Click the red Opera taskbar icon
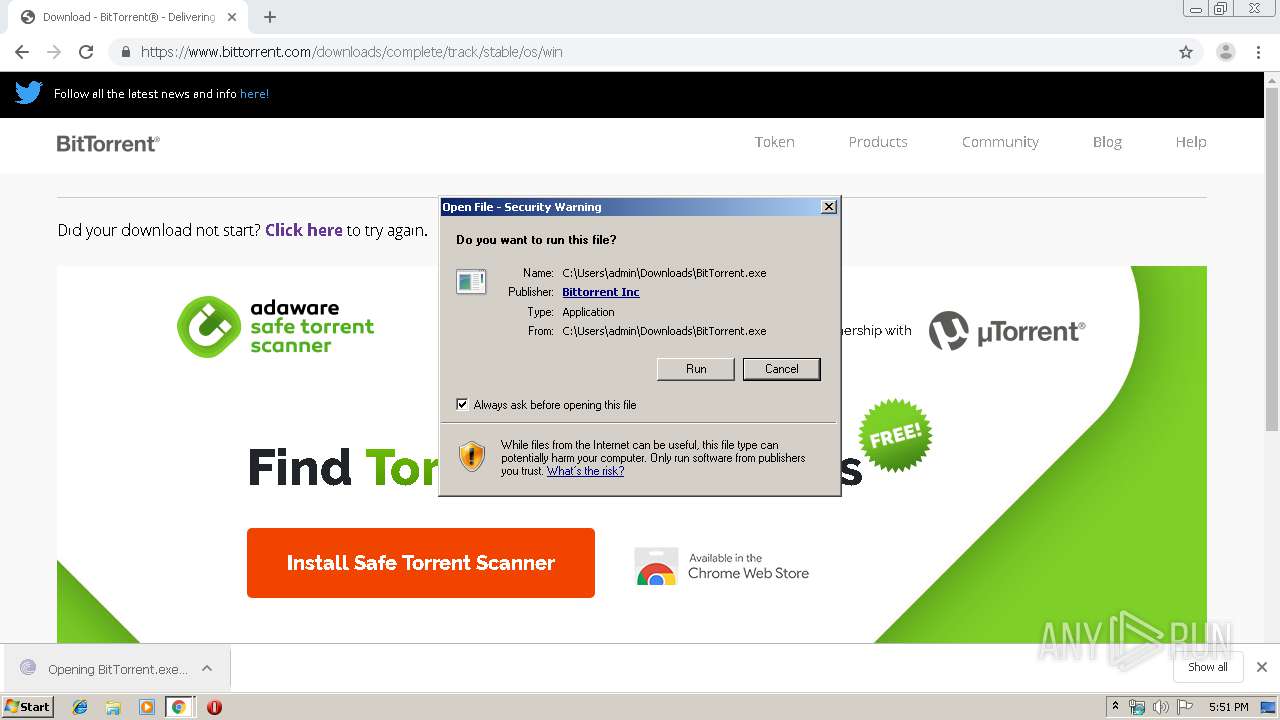This screenshot has height=720, width=1280. pos(214,707)
